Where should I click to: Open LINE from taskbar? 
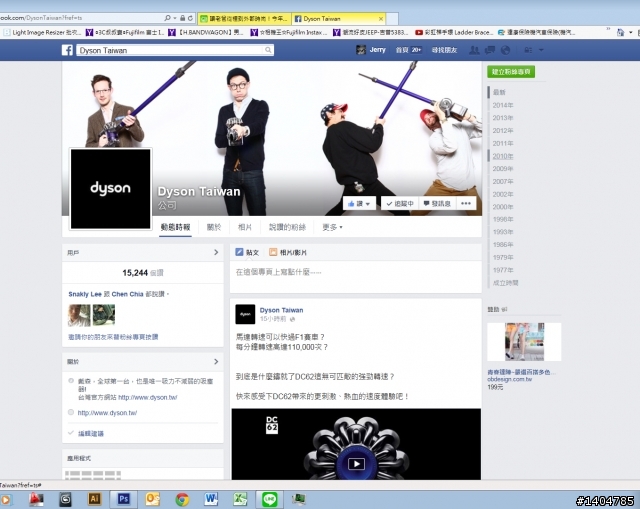click(x=269, y=499)
